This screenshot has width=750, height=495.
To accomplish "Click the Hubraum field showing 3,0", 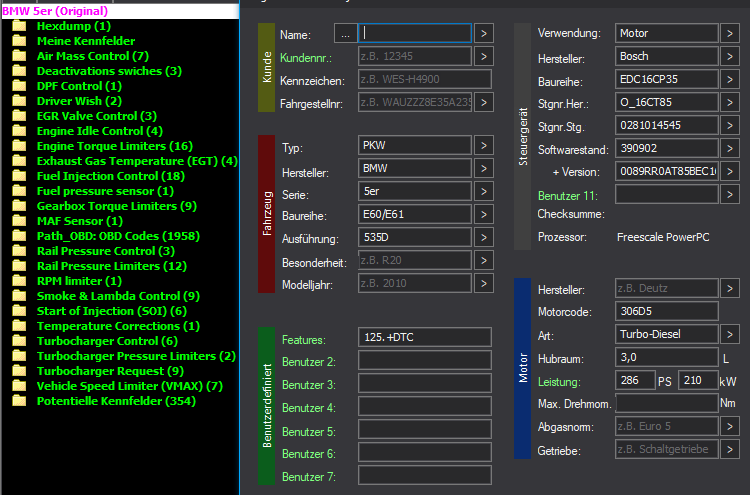I will (x=667, y=357).
